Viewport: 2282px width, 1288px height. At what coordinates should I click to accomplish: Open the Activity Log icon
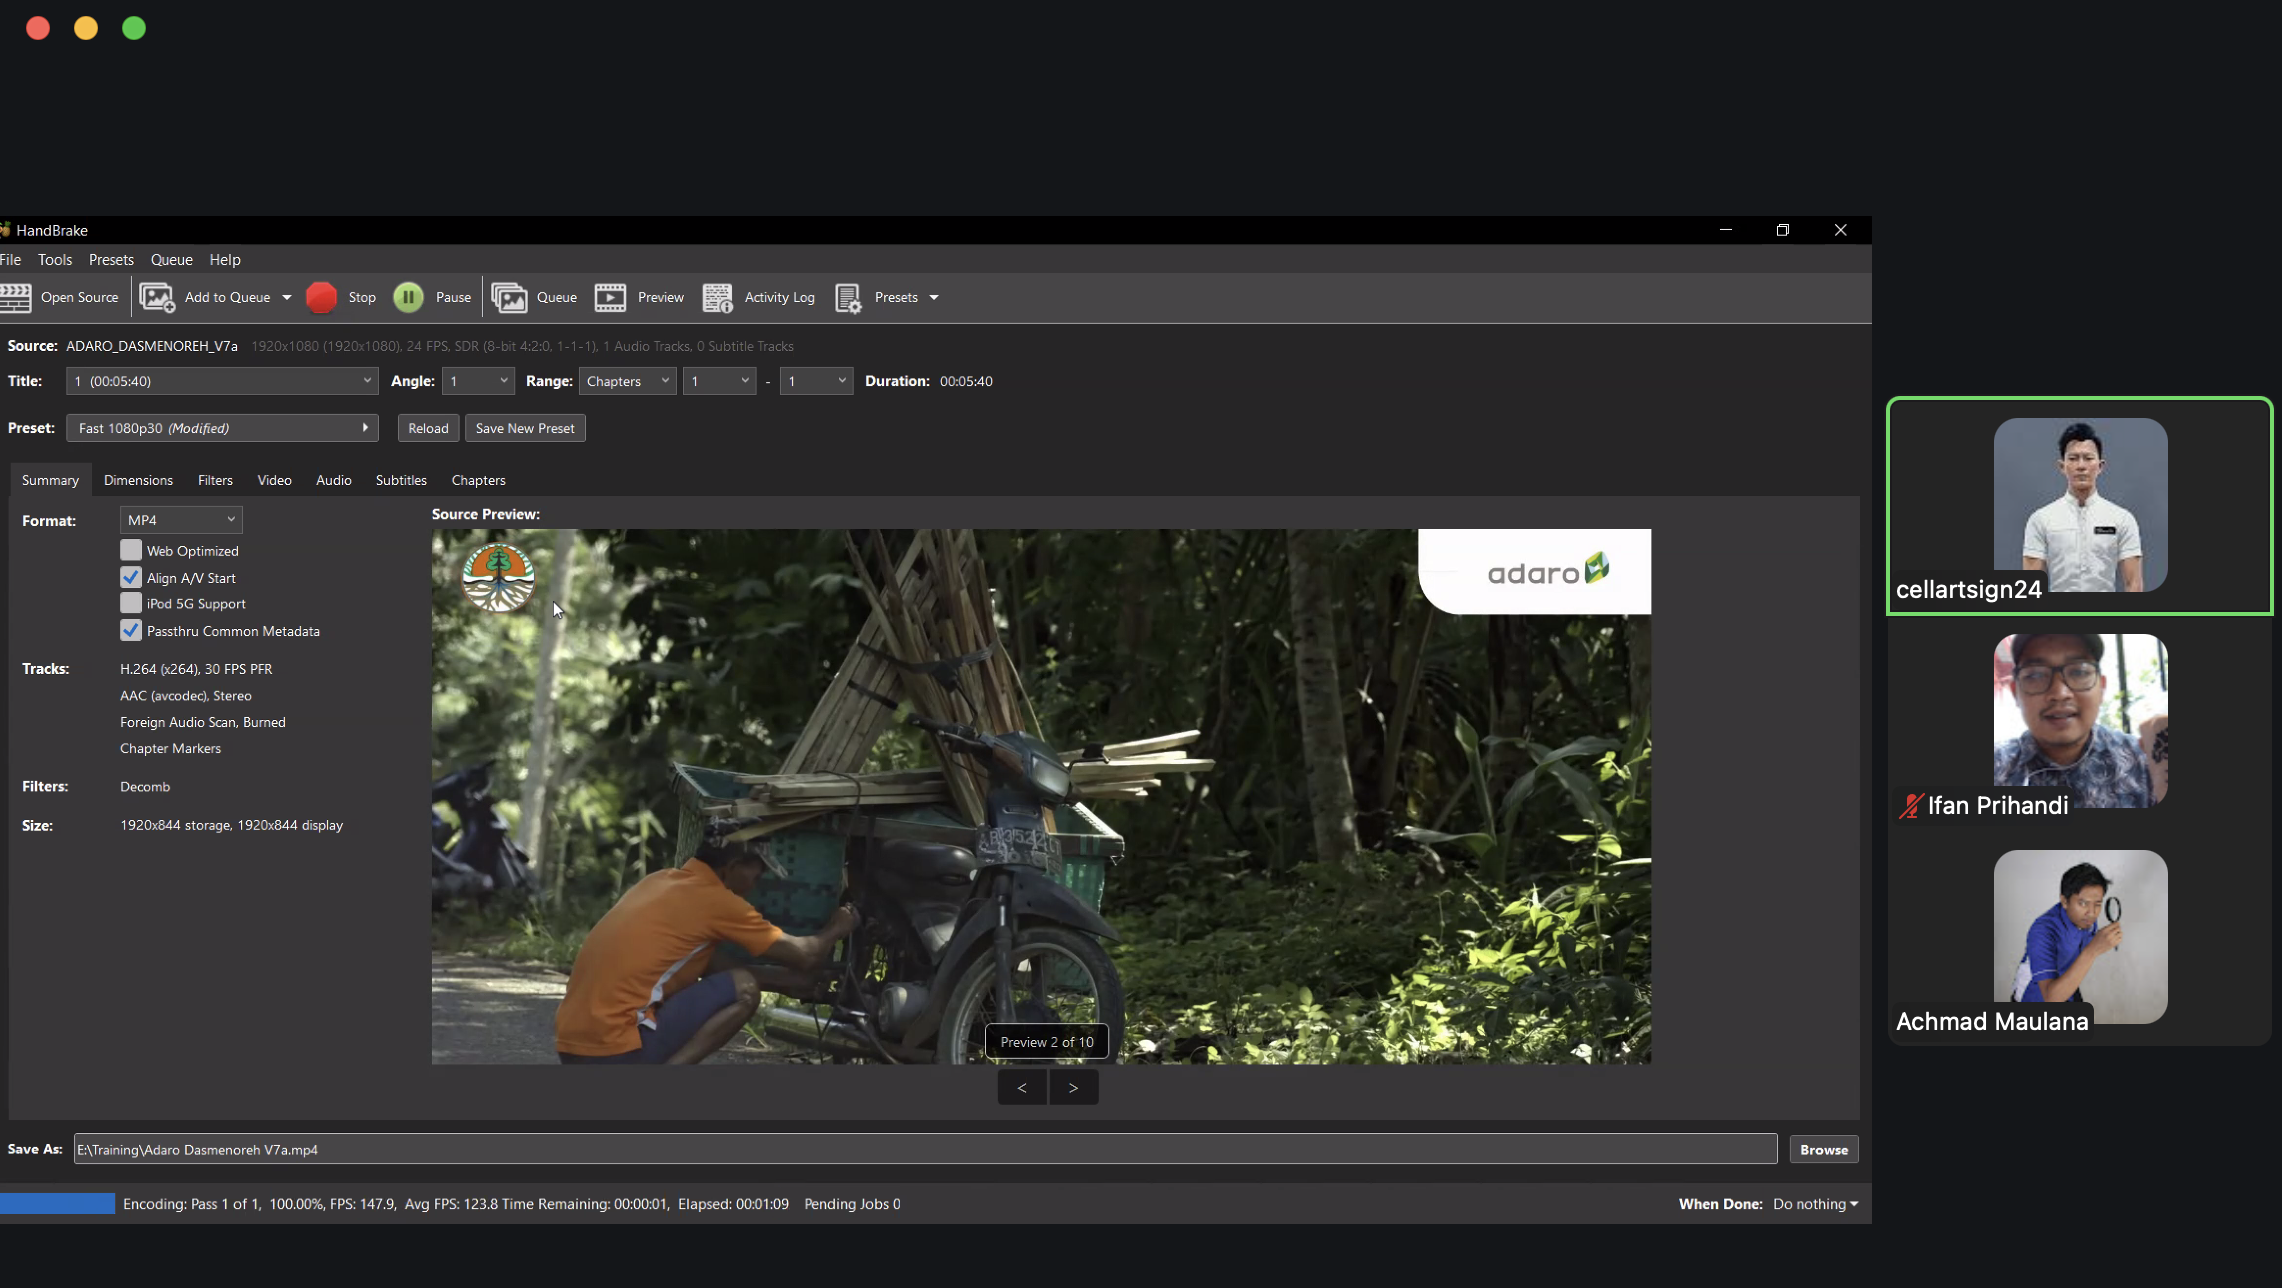coord(717,297)
